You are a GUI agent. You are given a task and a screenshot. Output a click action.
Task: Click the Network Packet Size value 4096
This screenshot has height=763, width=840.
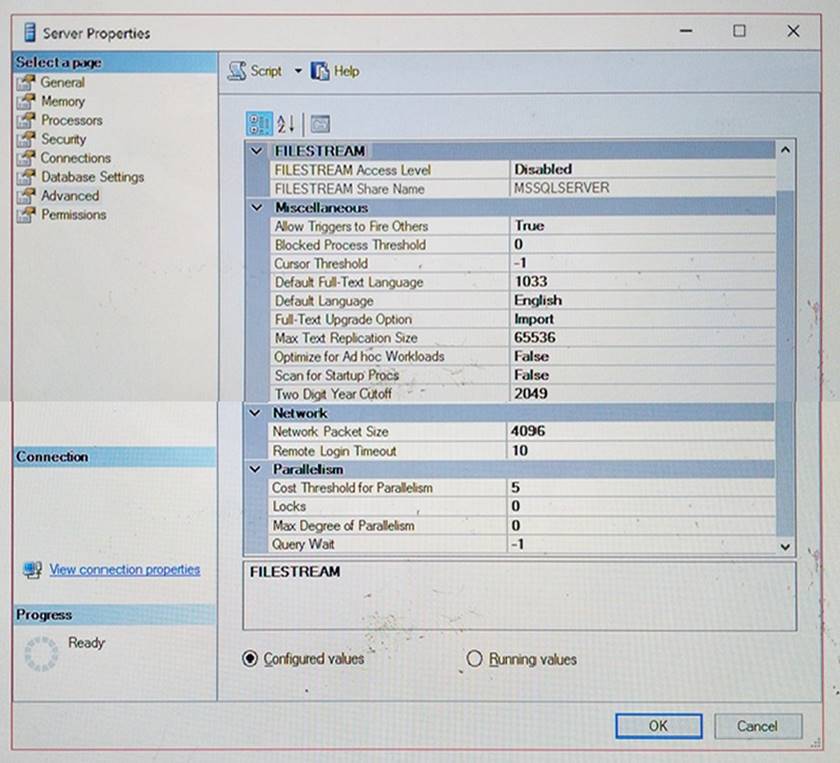pos(640,431)
